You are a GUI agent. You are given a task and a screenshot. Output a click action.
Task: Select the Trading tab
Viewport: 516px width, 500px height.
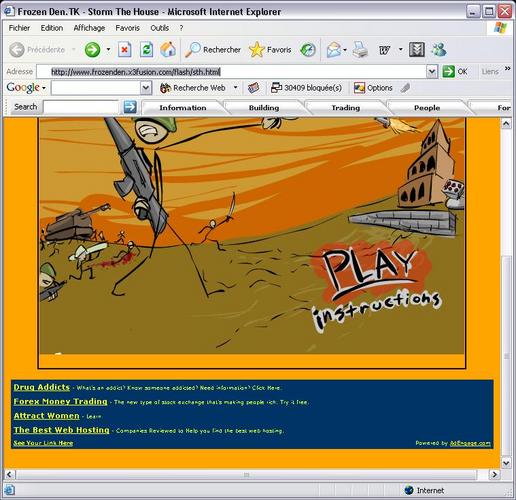tap(346, 108)
